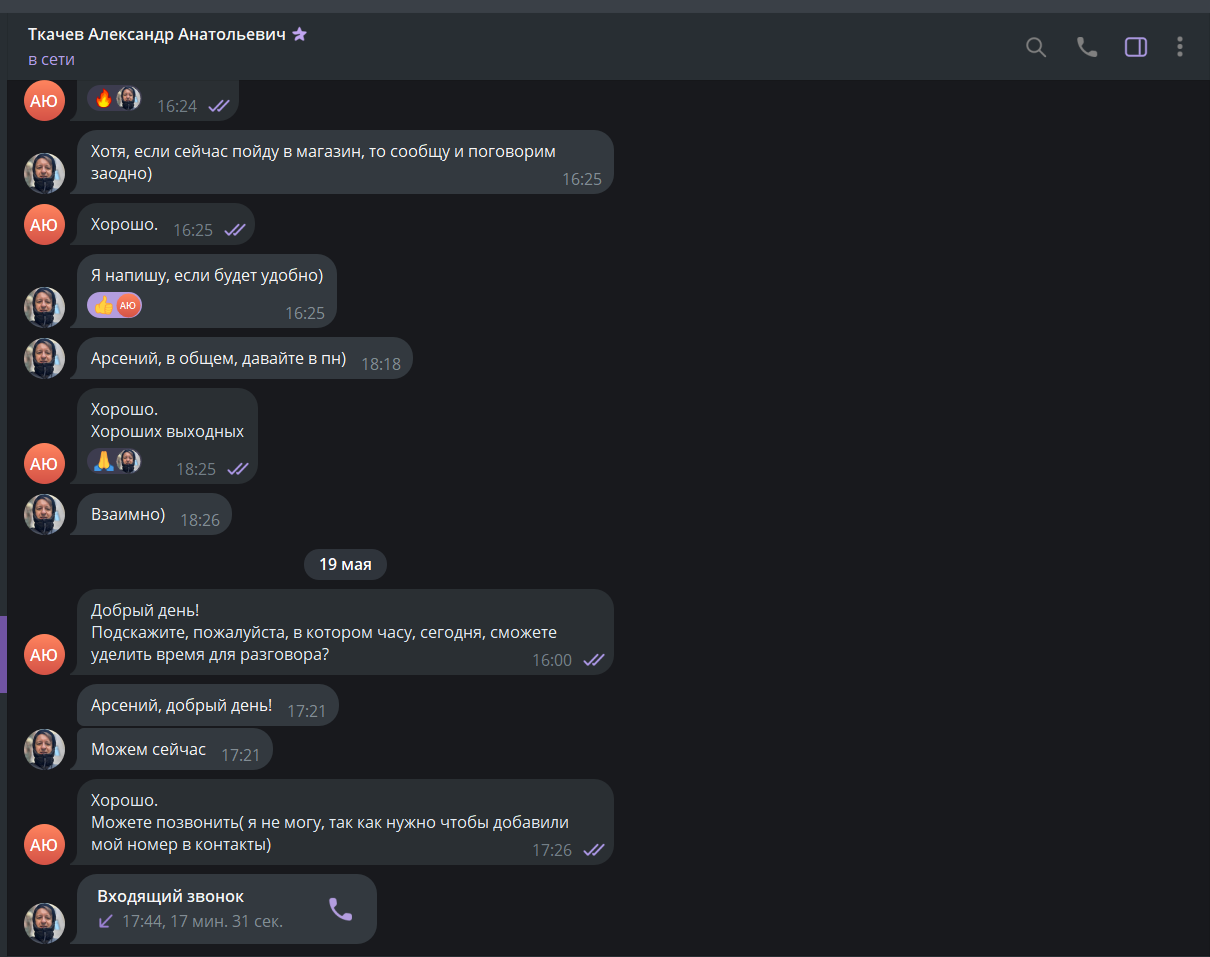Click the 'Можем сейчас' message bubble
1210x957 pixels.
[x=175, y=750]
